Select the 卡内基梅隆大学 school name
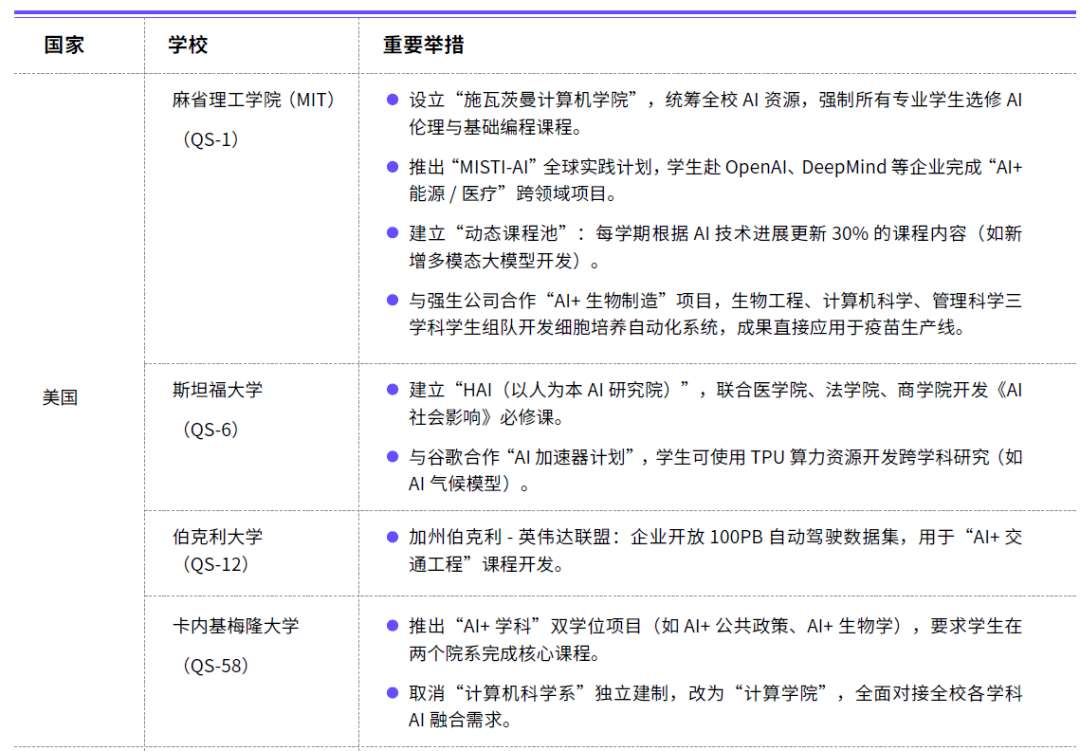This screenshot has height=751, width=1080. pos(235,626)
